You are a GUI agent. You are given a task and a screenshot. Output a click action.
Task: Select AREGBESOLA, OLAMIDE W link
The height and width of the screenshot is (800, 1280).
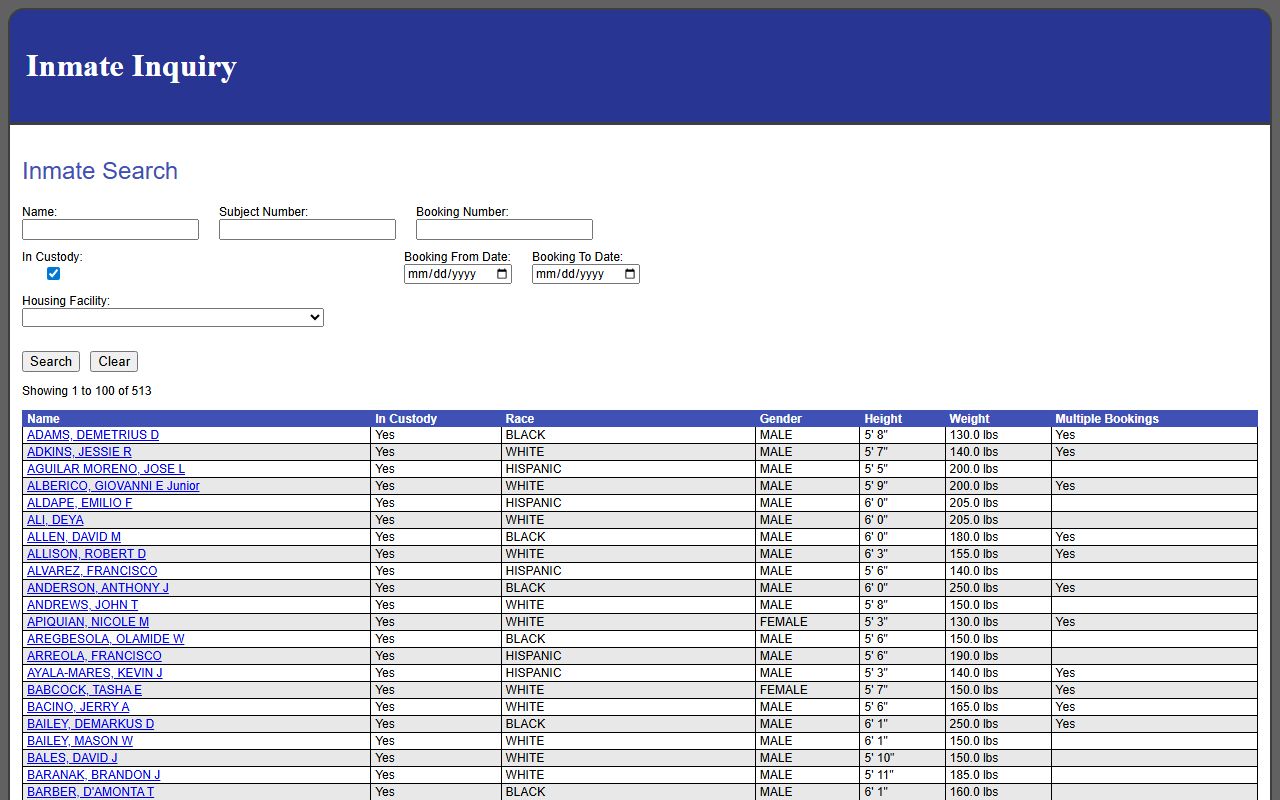click(105, 639)
